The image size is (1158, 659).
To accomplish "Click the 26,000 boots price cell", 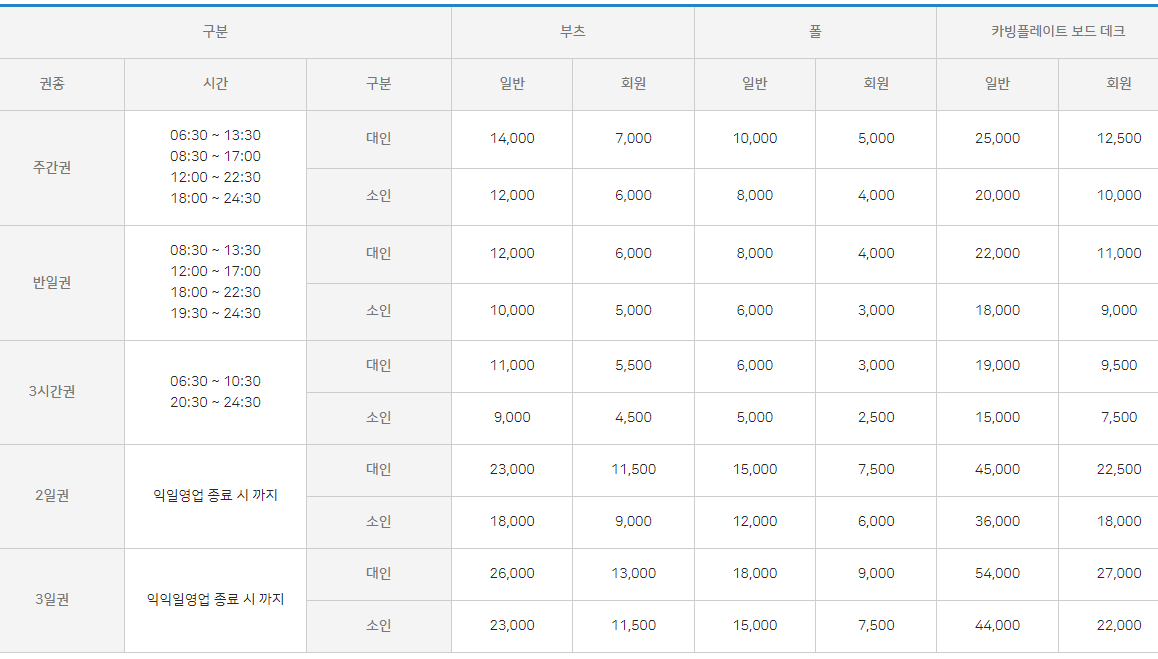I will [512, 574].
